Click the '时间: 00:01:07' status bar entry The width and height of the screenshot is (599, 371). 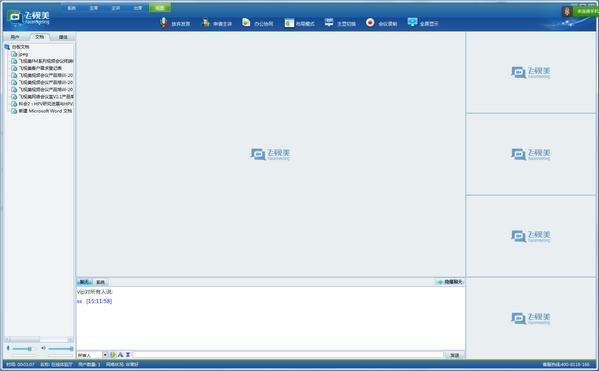click(20, 365)
